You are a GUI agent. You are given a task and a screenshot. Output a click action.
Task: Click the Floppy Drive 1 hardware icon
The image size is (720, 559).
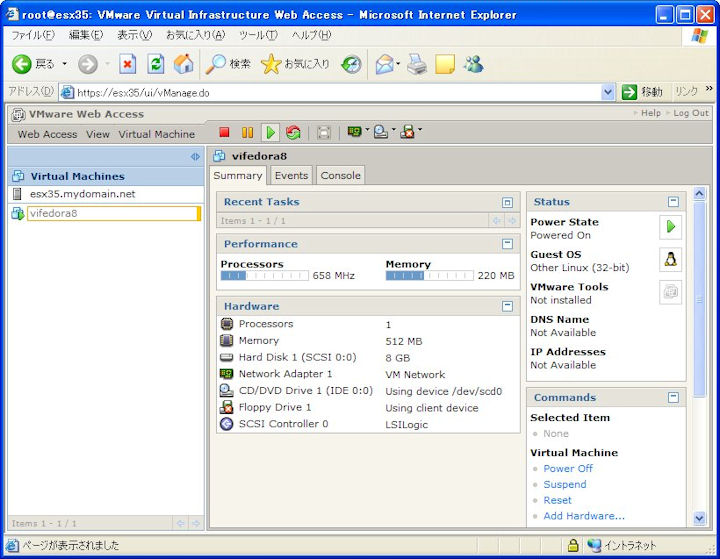(226, 407)
